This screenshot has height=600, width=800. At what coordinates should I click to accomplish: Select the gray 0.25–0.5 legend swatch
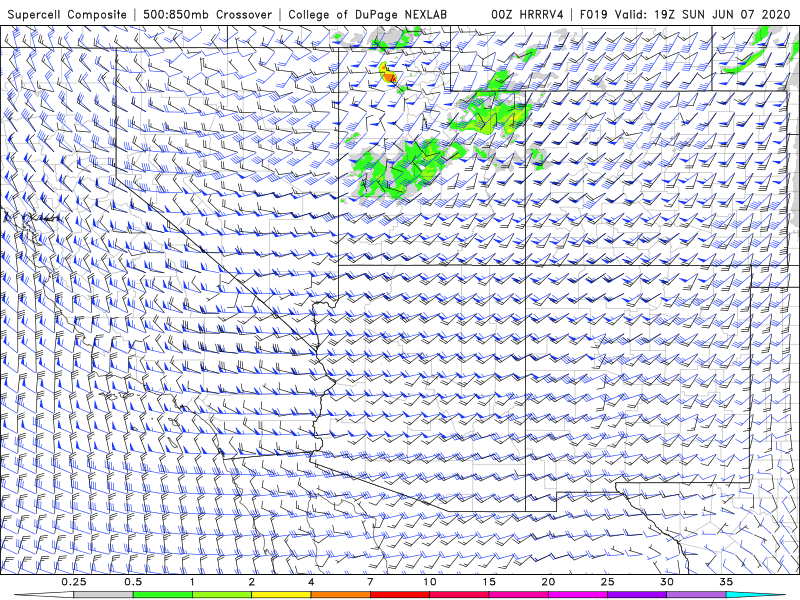pyautogui.click(x=104, y=595)
